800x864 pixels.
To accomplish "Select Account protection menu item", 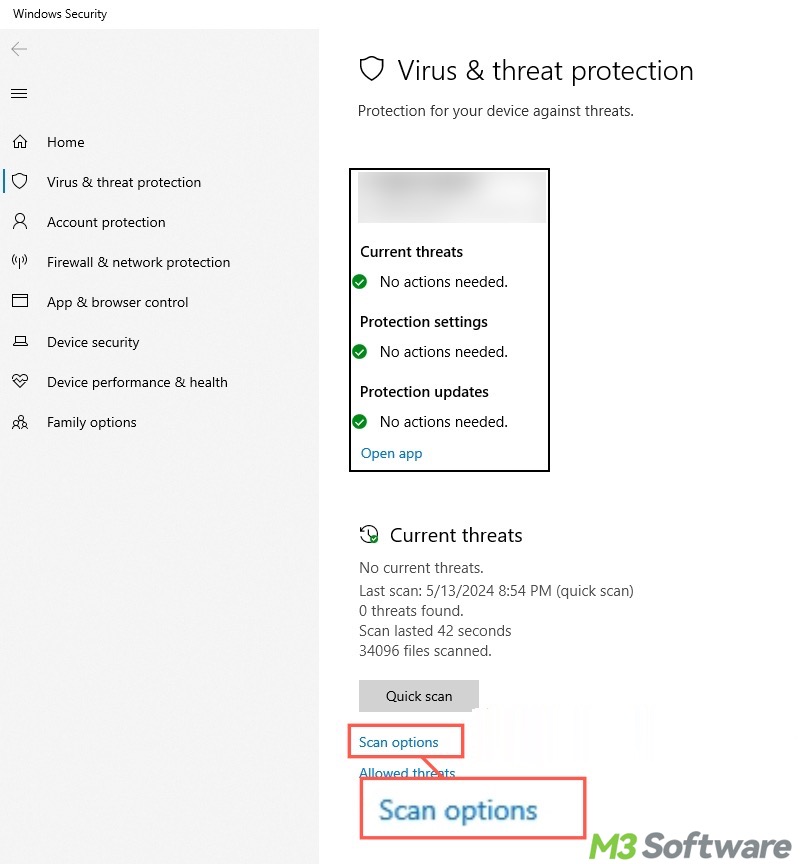I will click(106, 222).
